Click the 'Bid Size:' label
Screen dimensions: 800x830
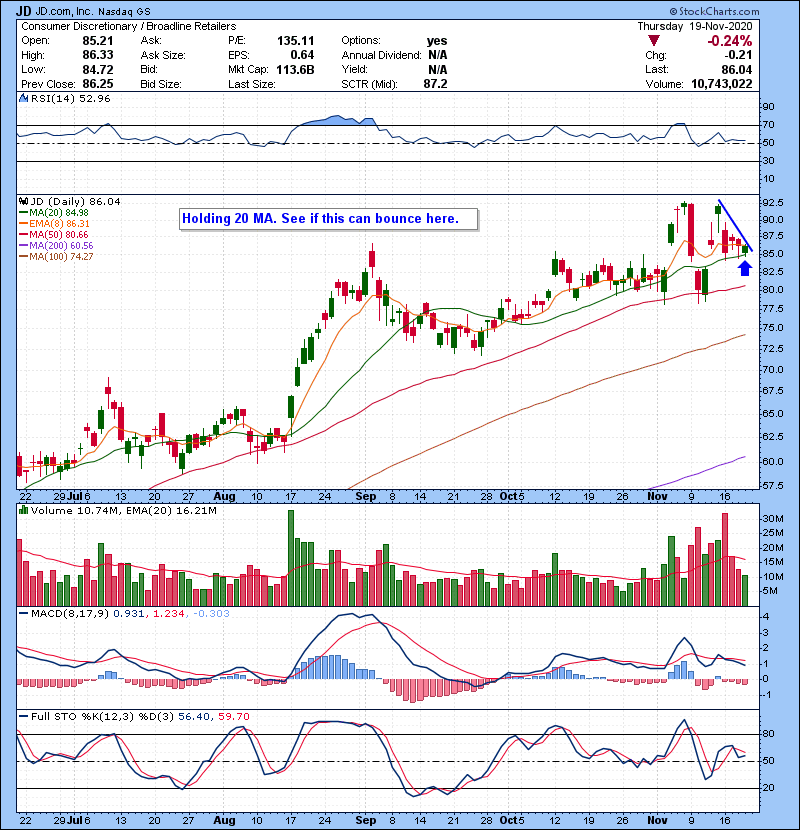pyautogui.click(x=161, y=84)
